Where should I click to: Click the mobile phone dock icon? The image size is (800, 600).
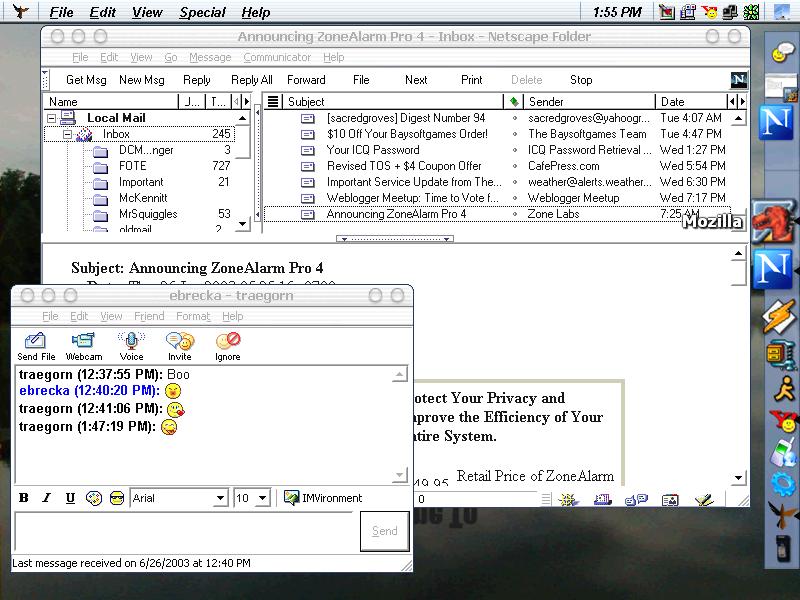pos(782,547)
